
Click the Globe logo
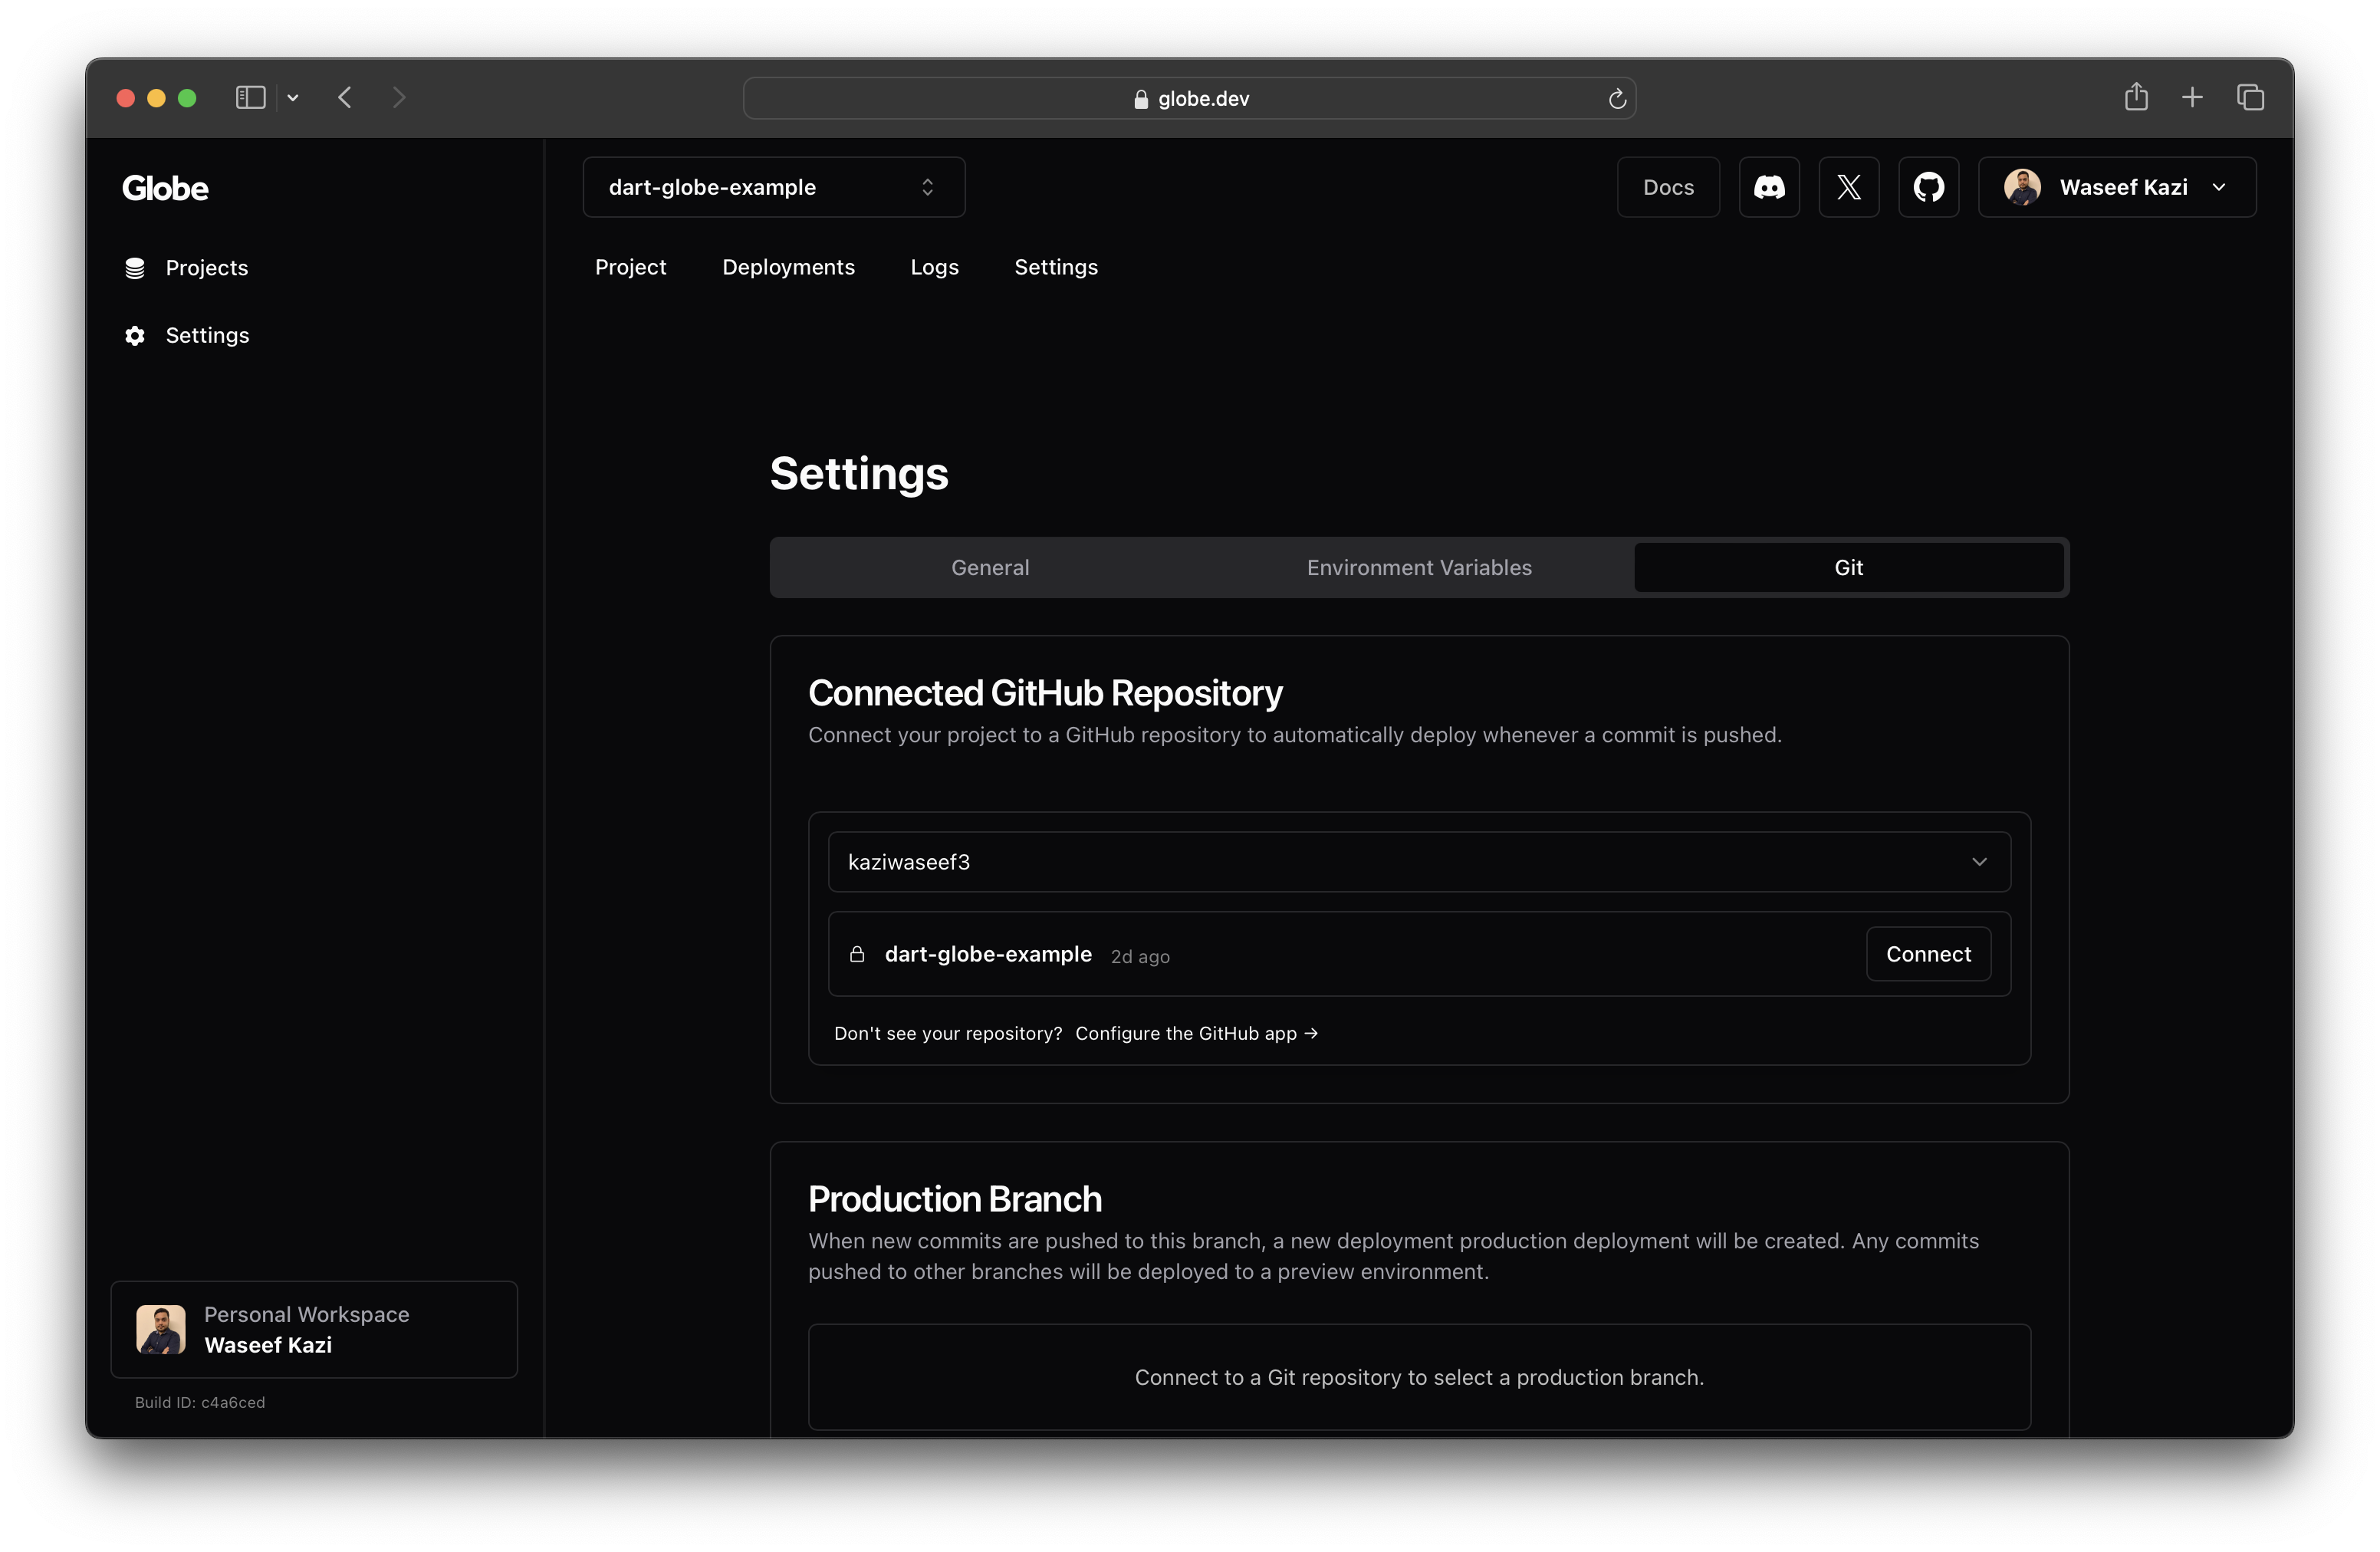pos(165,188)
